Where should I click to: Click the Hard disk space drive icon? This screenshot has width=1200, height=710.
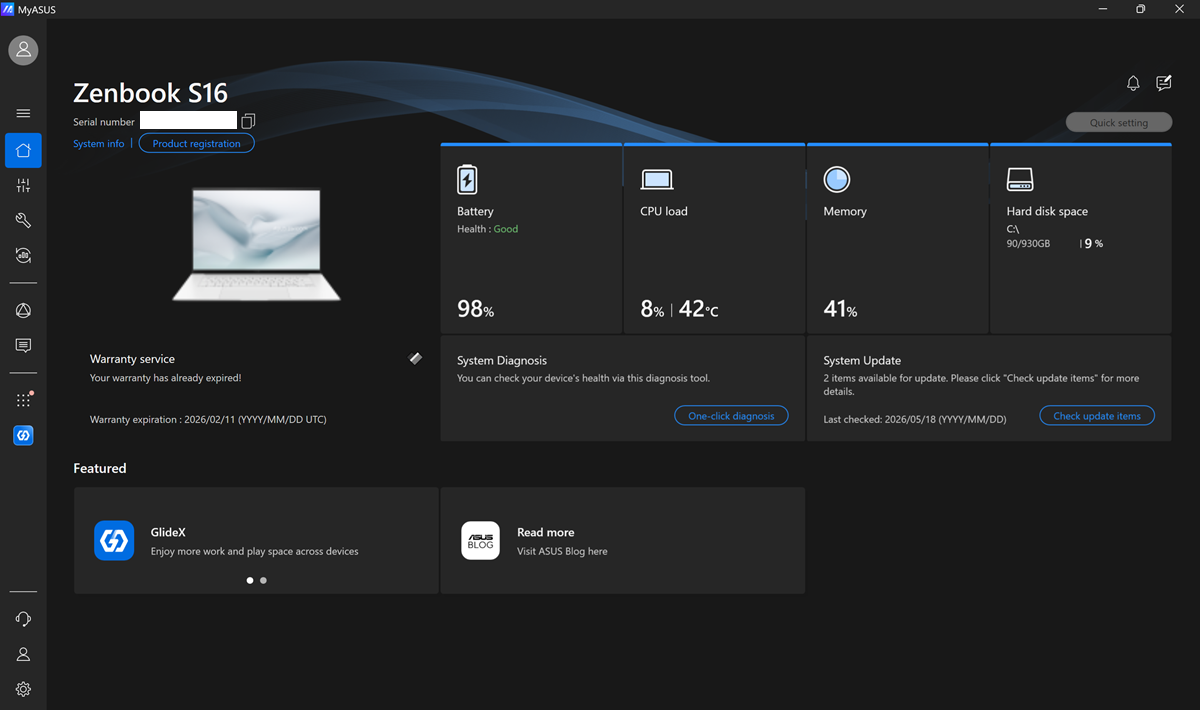click(x=1020, y=180)
